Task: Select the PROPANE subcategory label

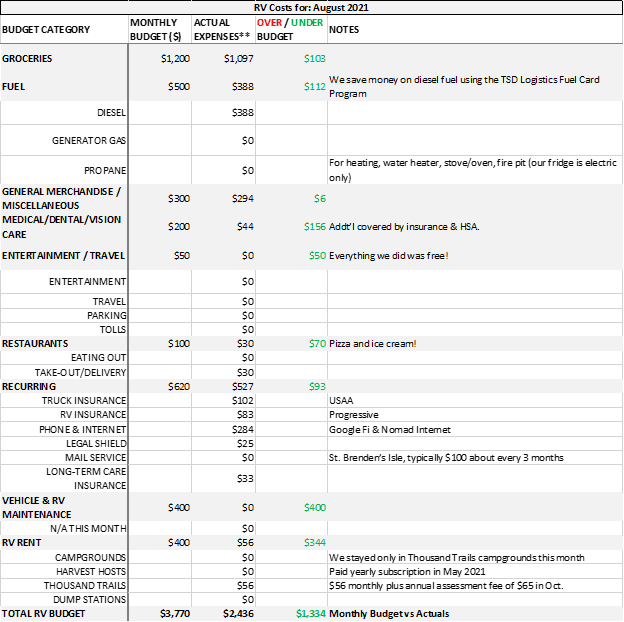Action: point(104,171)
